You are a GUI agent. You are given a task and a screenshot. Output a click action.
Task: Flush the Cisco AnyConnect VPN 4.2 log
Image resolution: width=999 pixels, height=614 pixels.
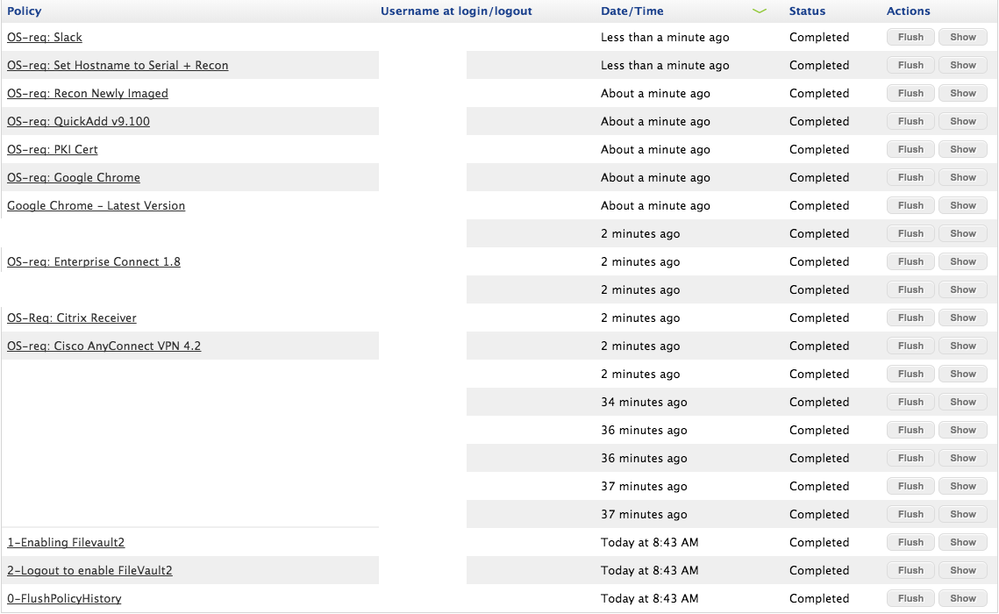(910, 345)
